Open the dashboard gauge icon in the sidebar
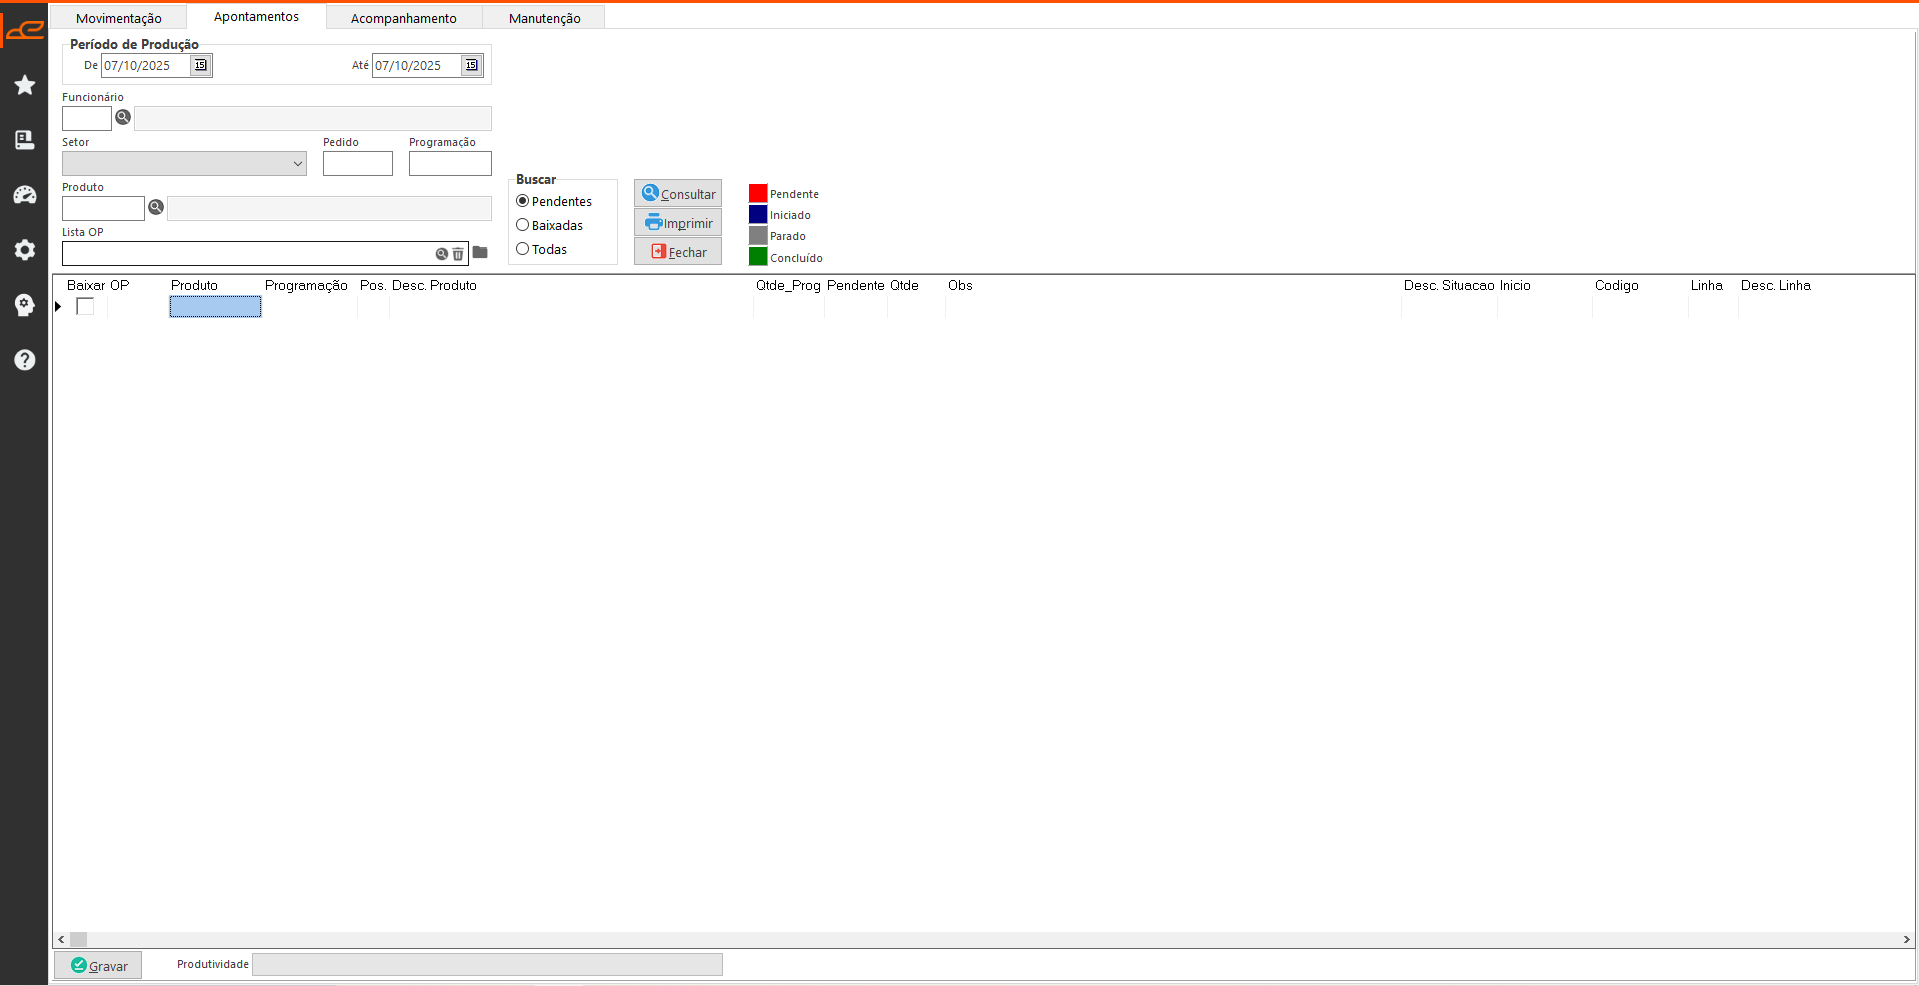Viewport: 1919px width, 986px height. [x=25, y=195]
